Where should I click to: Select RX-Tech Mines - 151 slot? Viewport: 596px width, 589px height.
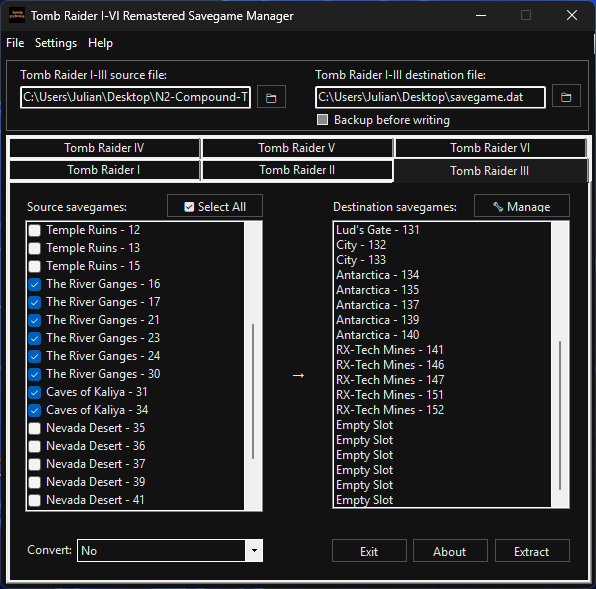coord(442,395)
